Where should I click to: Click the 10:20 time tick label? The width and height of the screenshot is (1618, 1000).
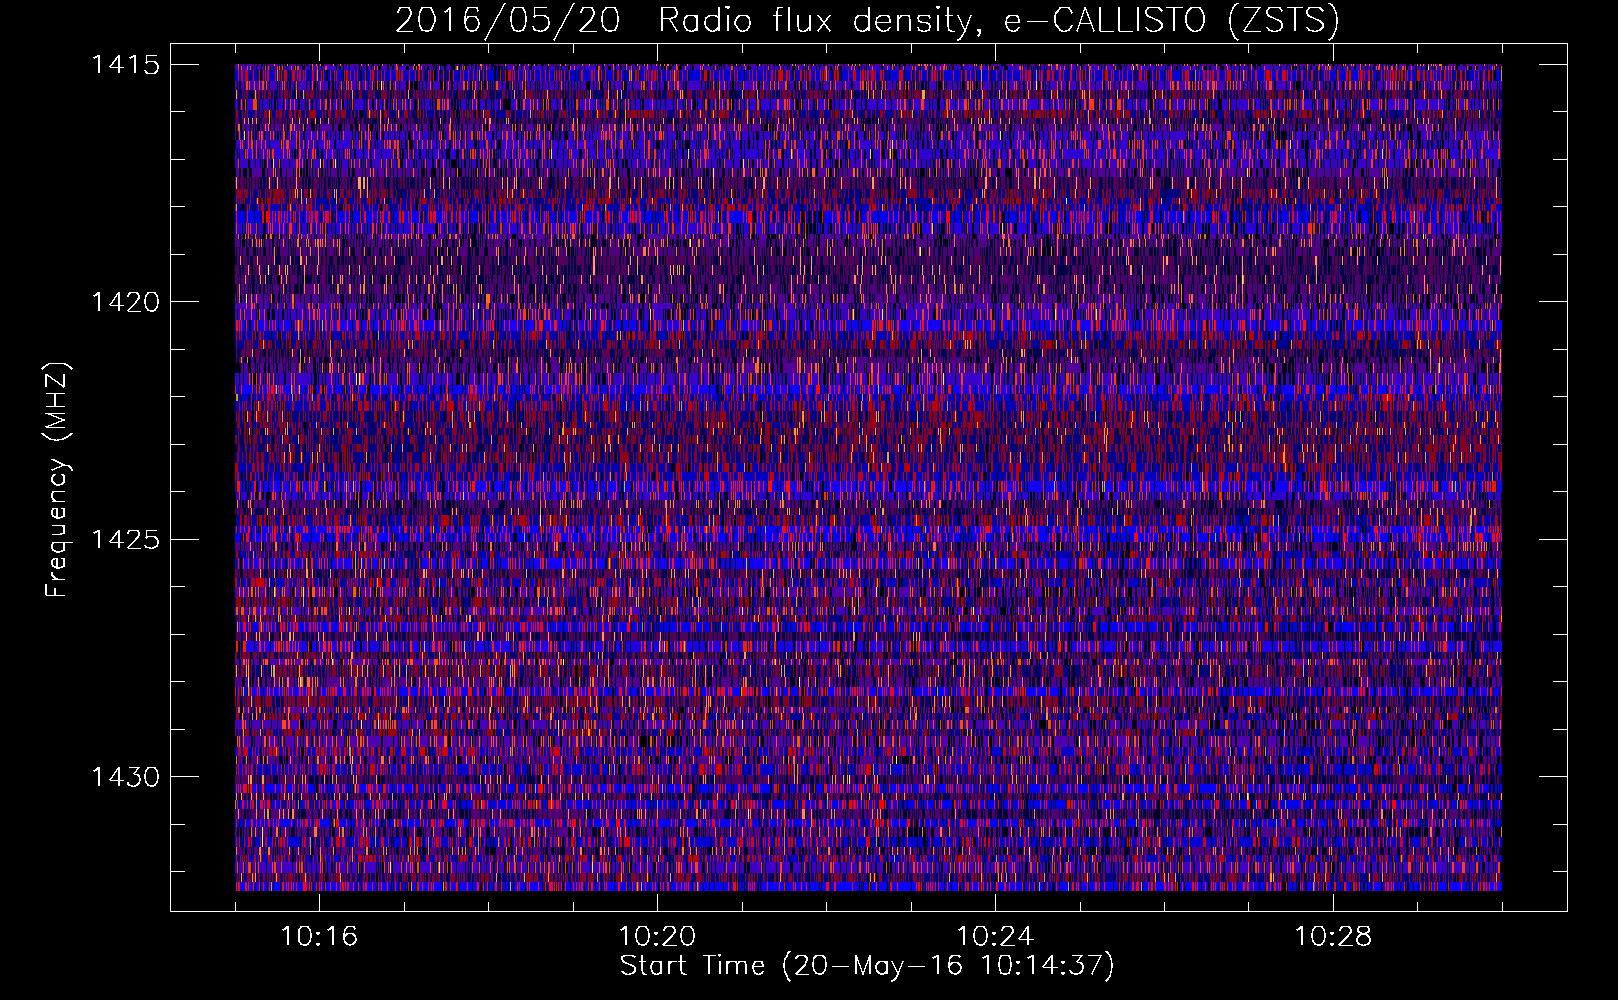pyautogui.click(x=657, y=937)
